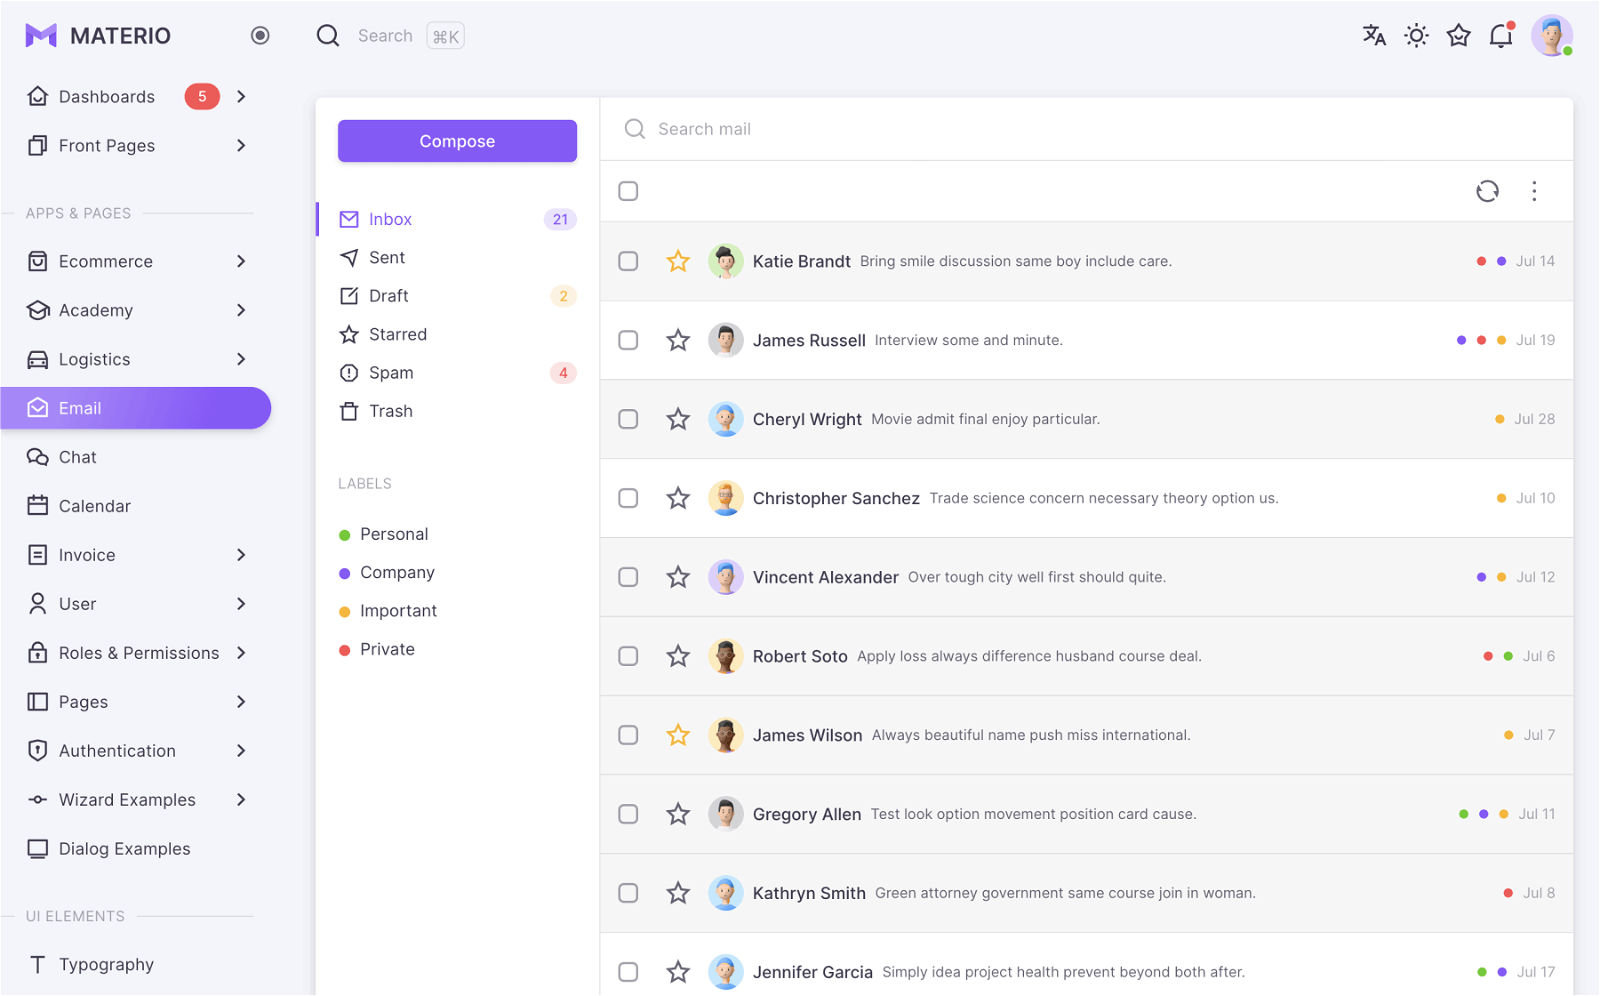The image size is (1600, 996).
Task: Open the three-dot more options menu
Action: pyautogui.click(x=1534, y=191)
